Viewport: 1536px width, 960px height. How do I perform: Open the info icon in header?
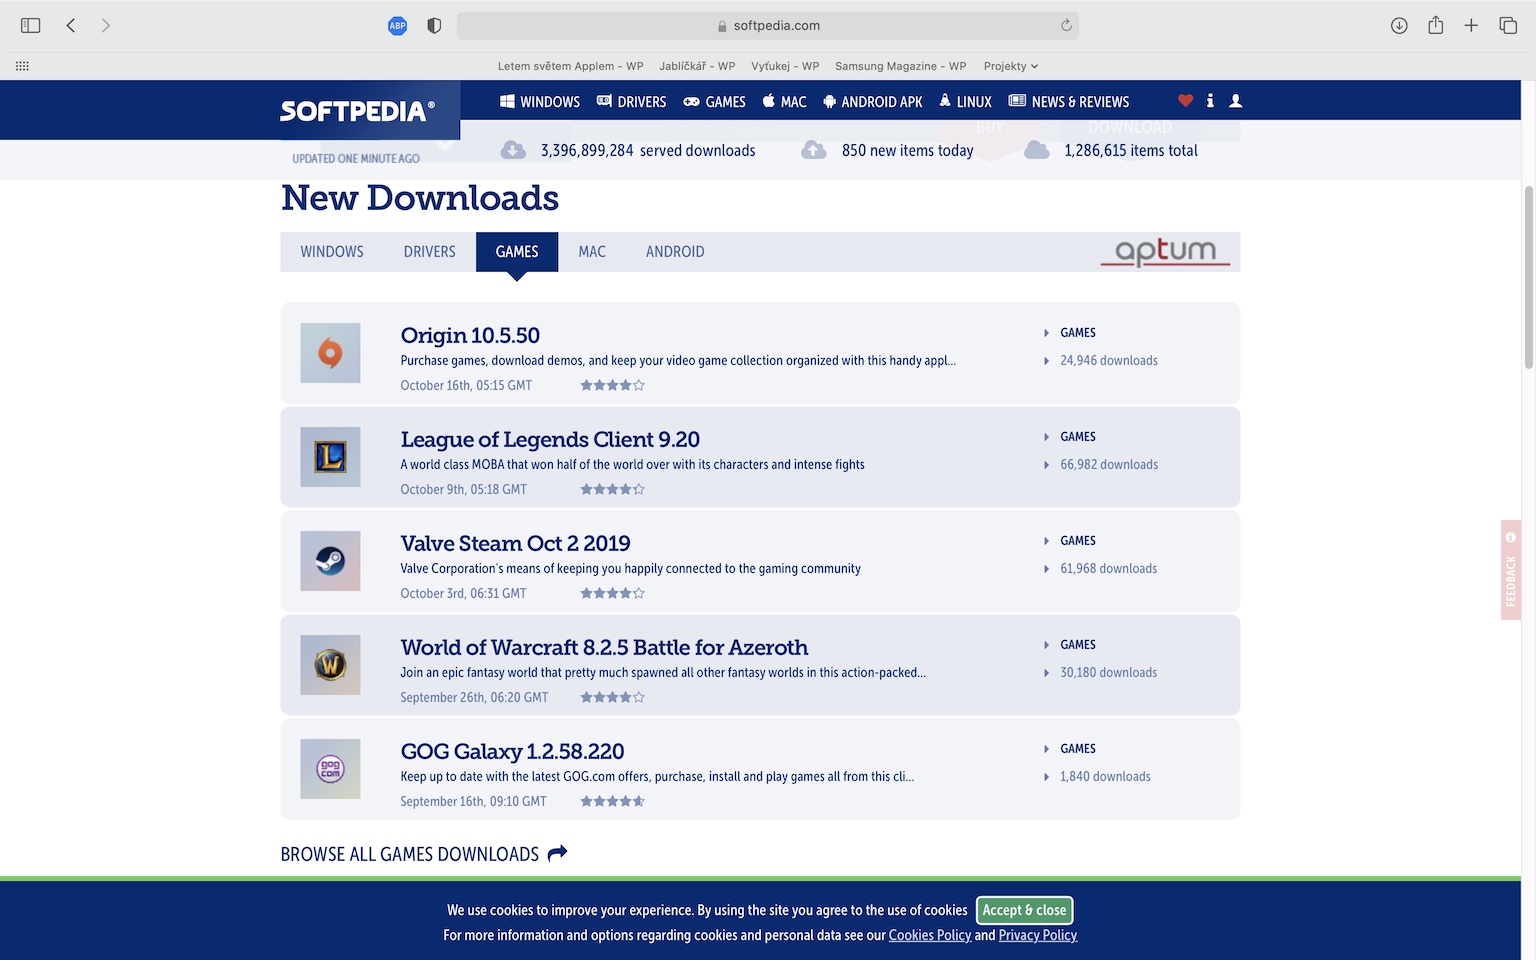point(1210,101)
